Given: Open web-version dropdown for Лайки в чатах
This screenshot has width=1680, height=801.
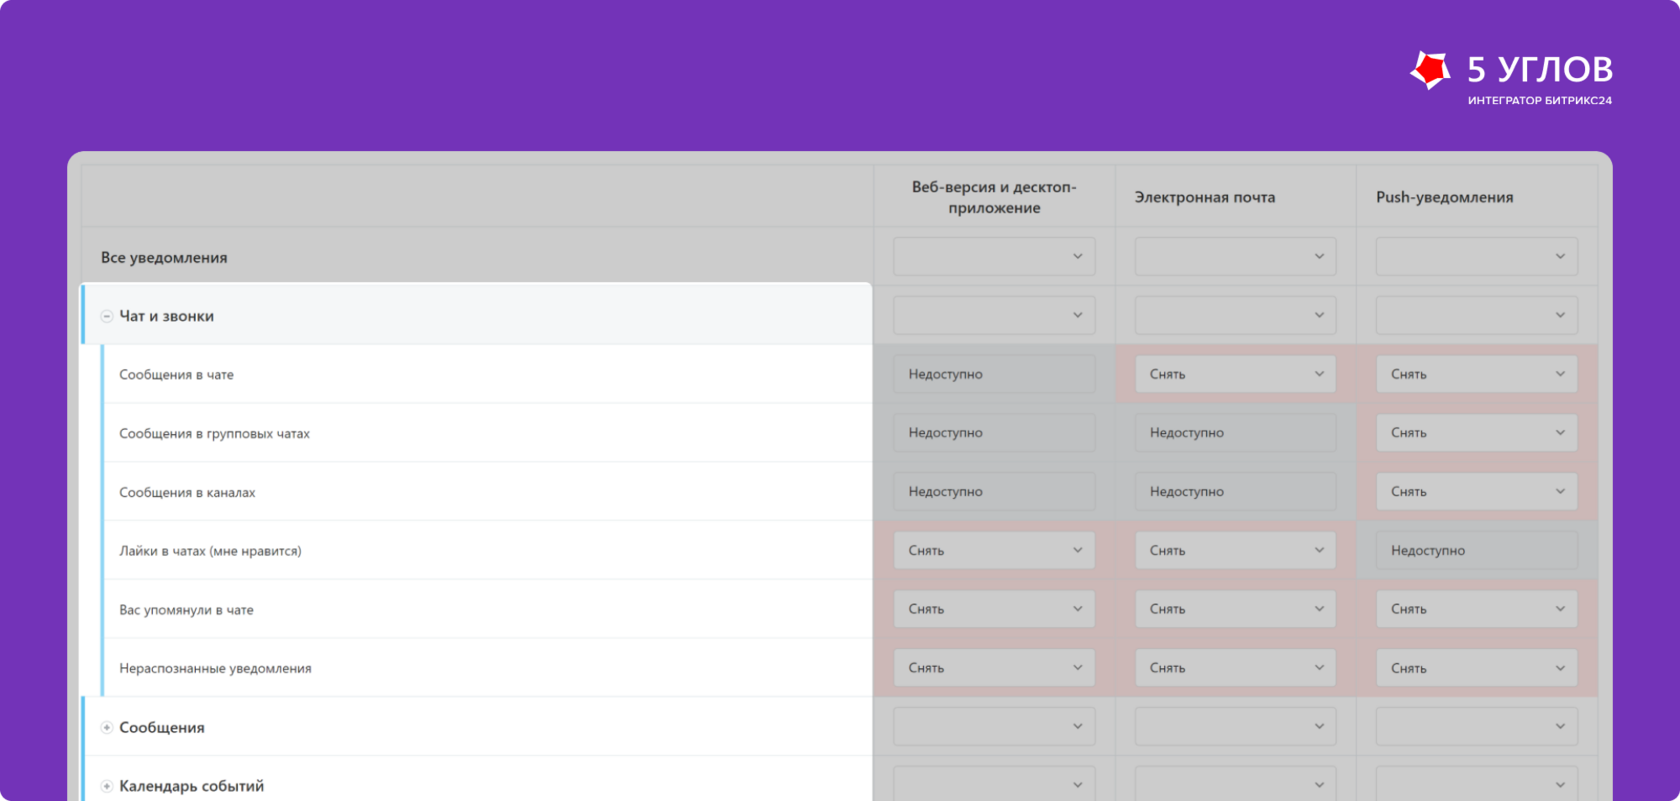Looking at the screenshot, I should [994, 550].
